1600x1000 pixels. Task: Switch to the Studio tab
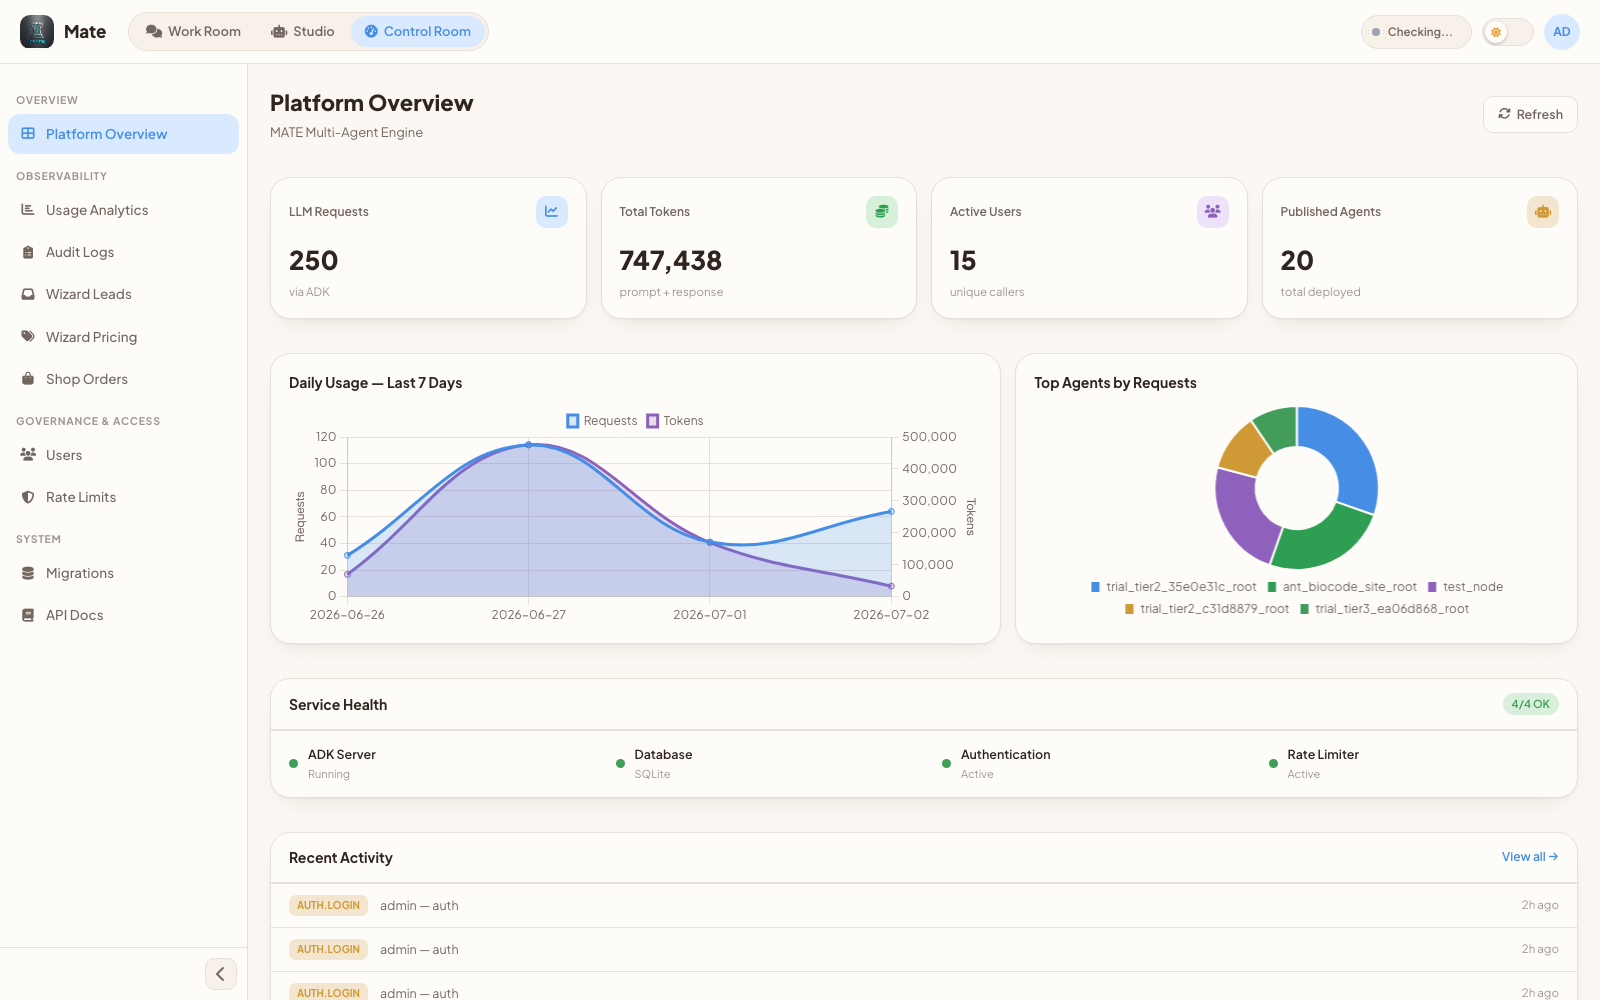(x=303, y=32)
